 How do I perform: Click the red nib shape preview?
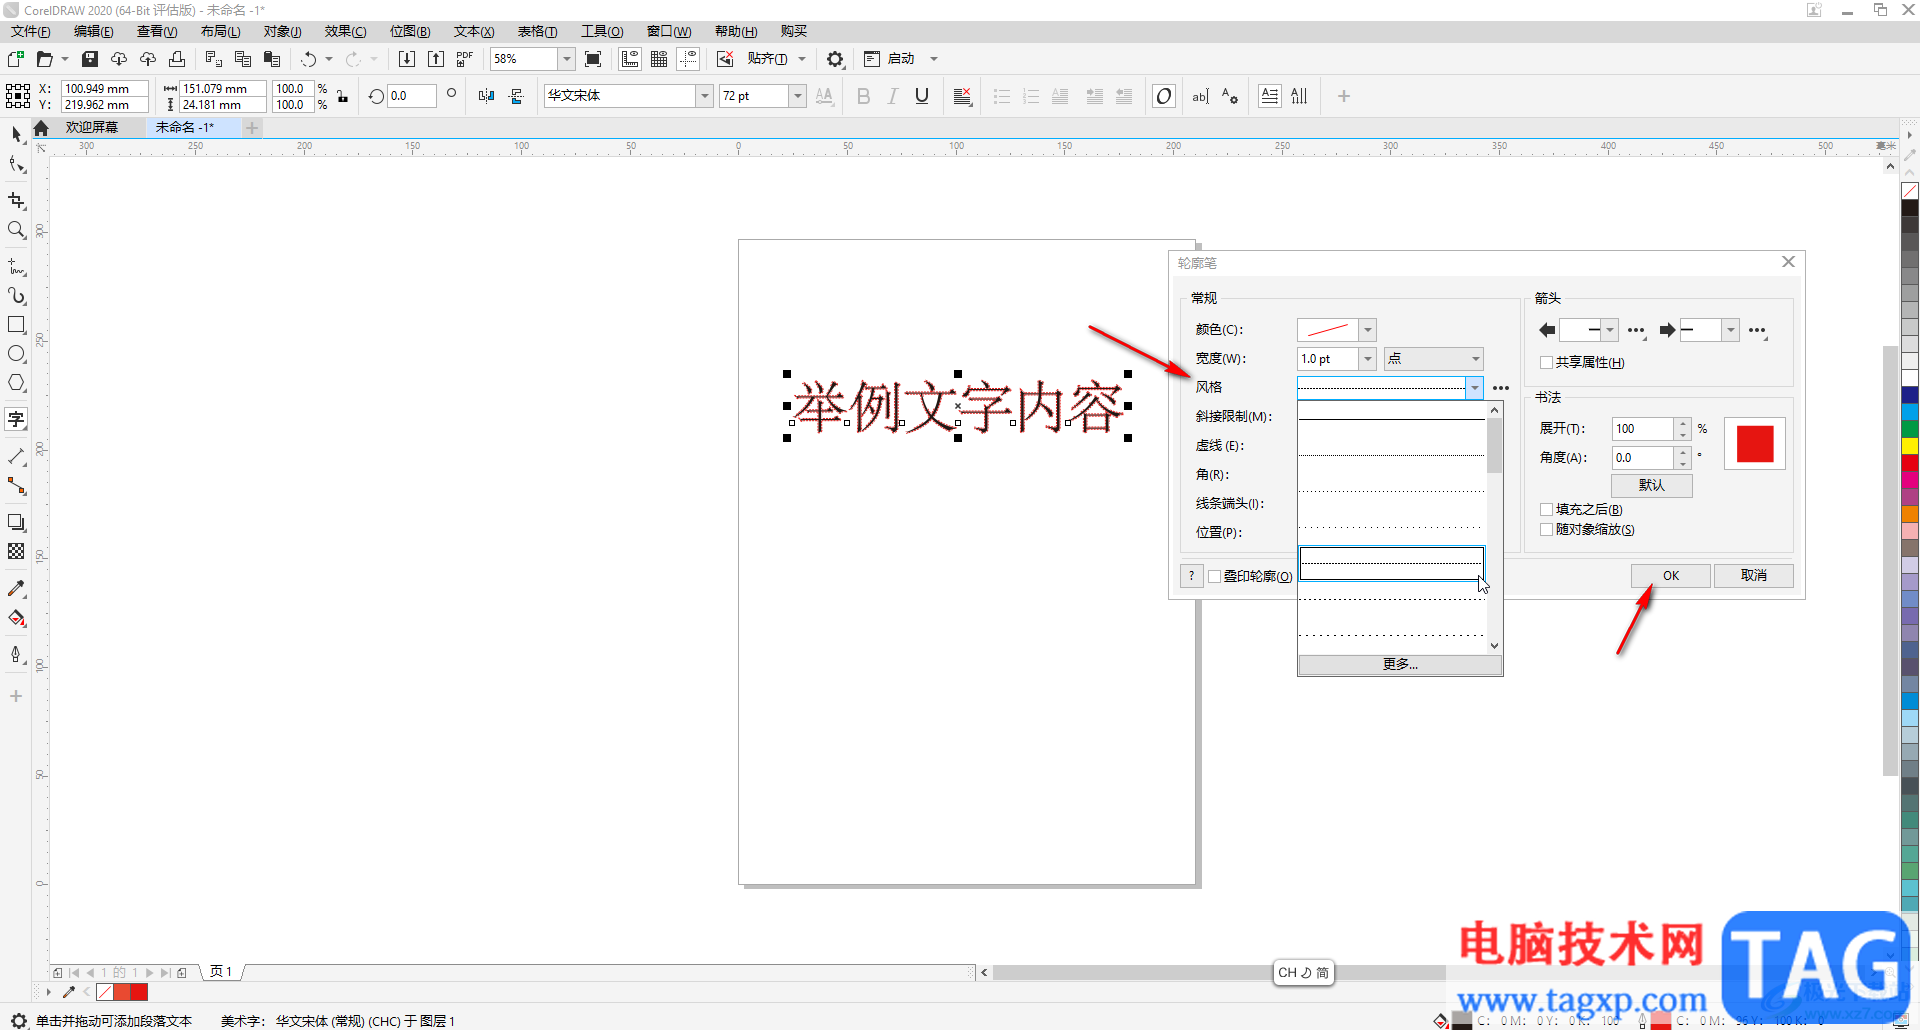coord(1755,444)
